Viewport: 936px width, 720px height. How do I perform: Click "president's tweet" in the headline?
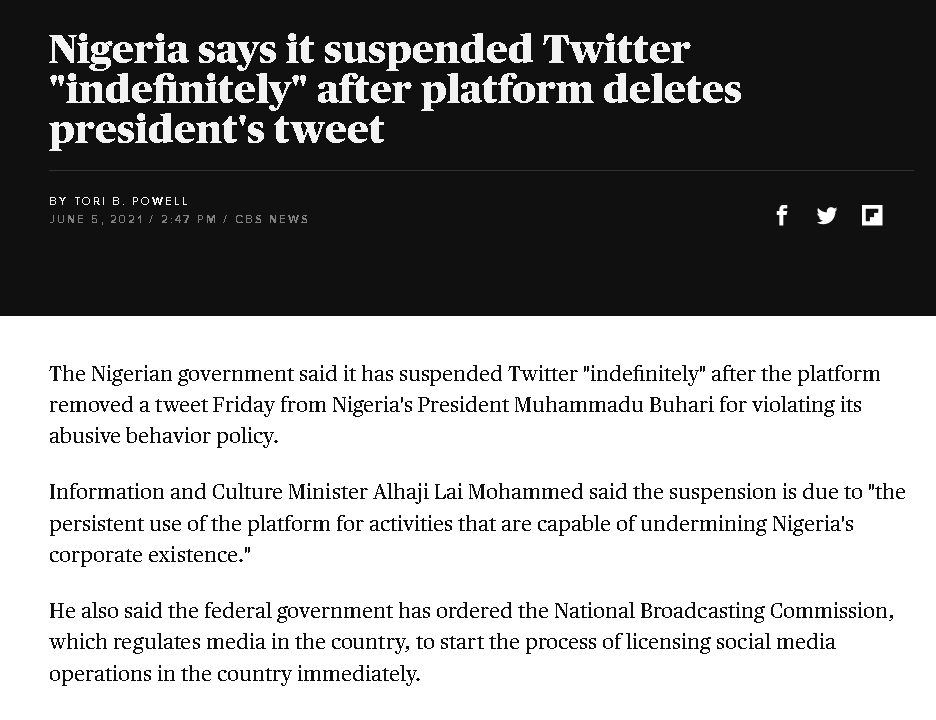point(217,130)
